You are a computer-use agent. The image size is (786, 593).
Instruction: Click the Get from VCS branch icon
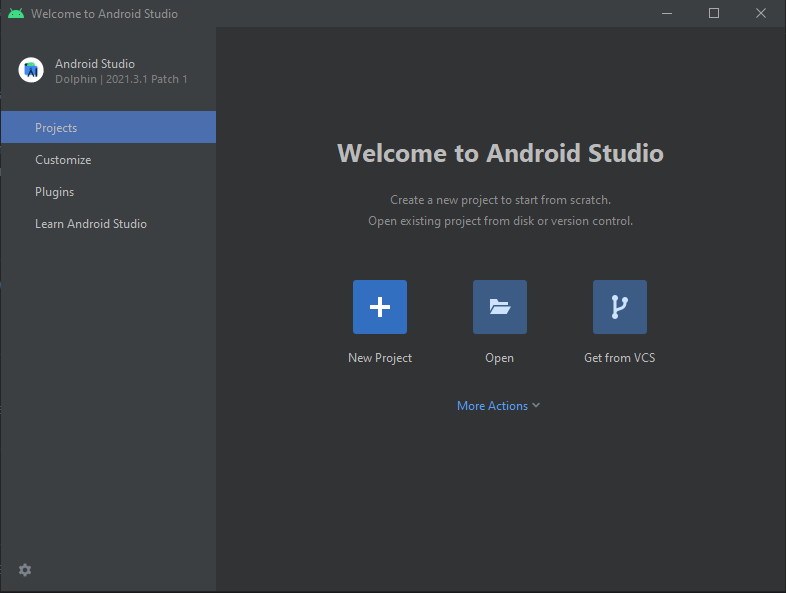tap(620, 307)
